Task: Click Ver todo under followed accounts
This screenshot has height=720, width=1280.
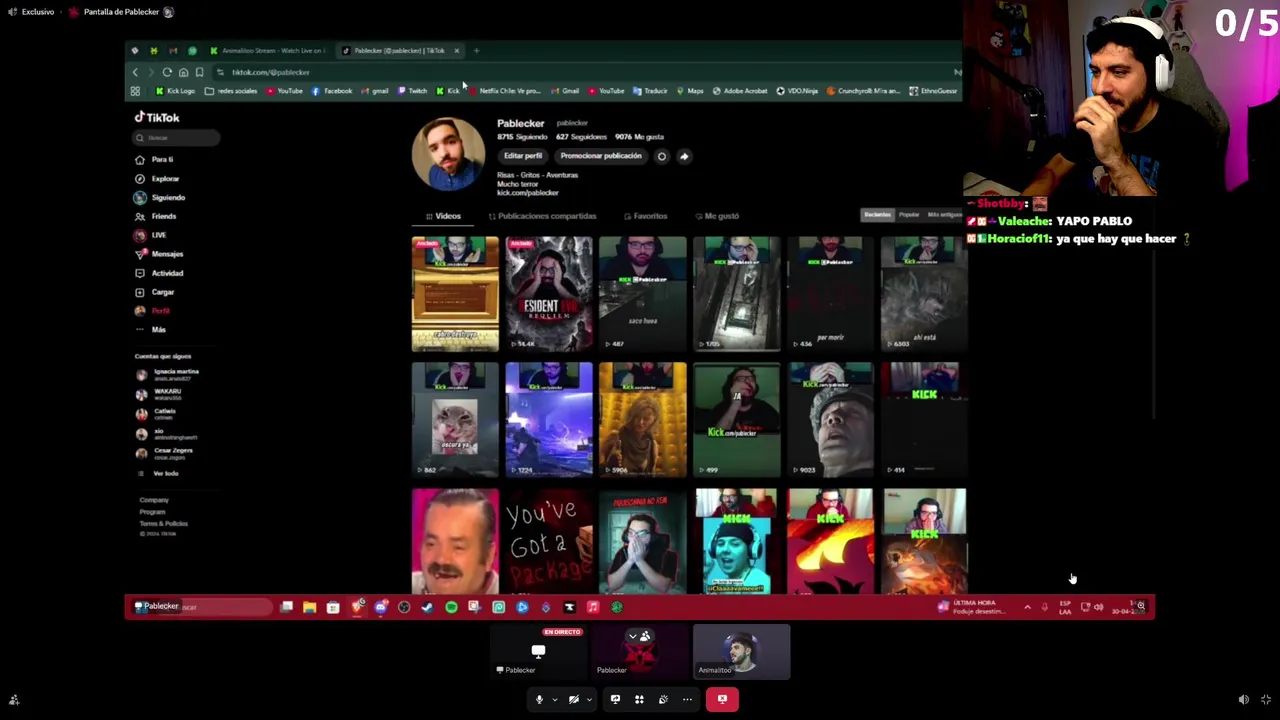Action: (x=160, y=473)
